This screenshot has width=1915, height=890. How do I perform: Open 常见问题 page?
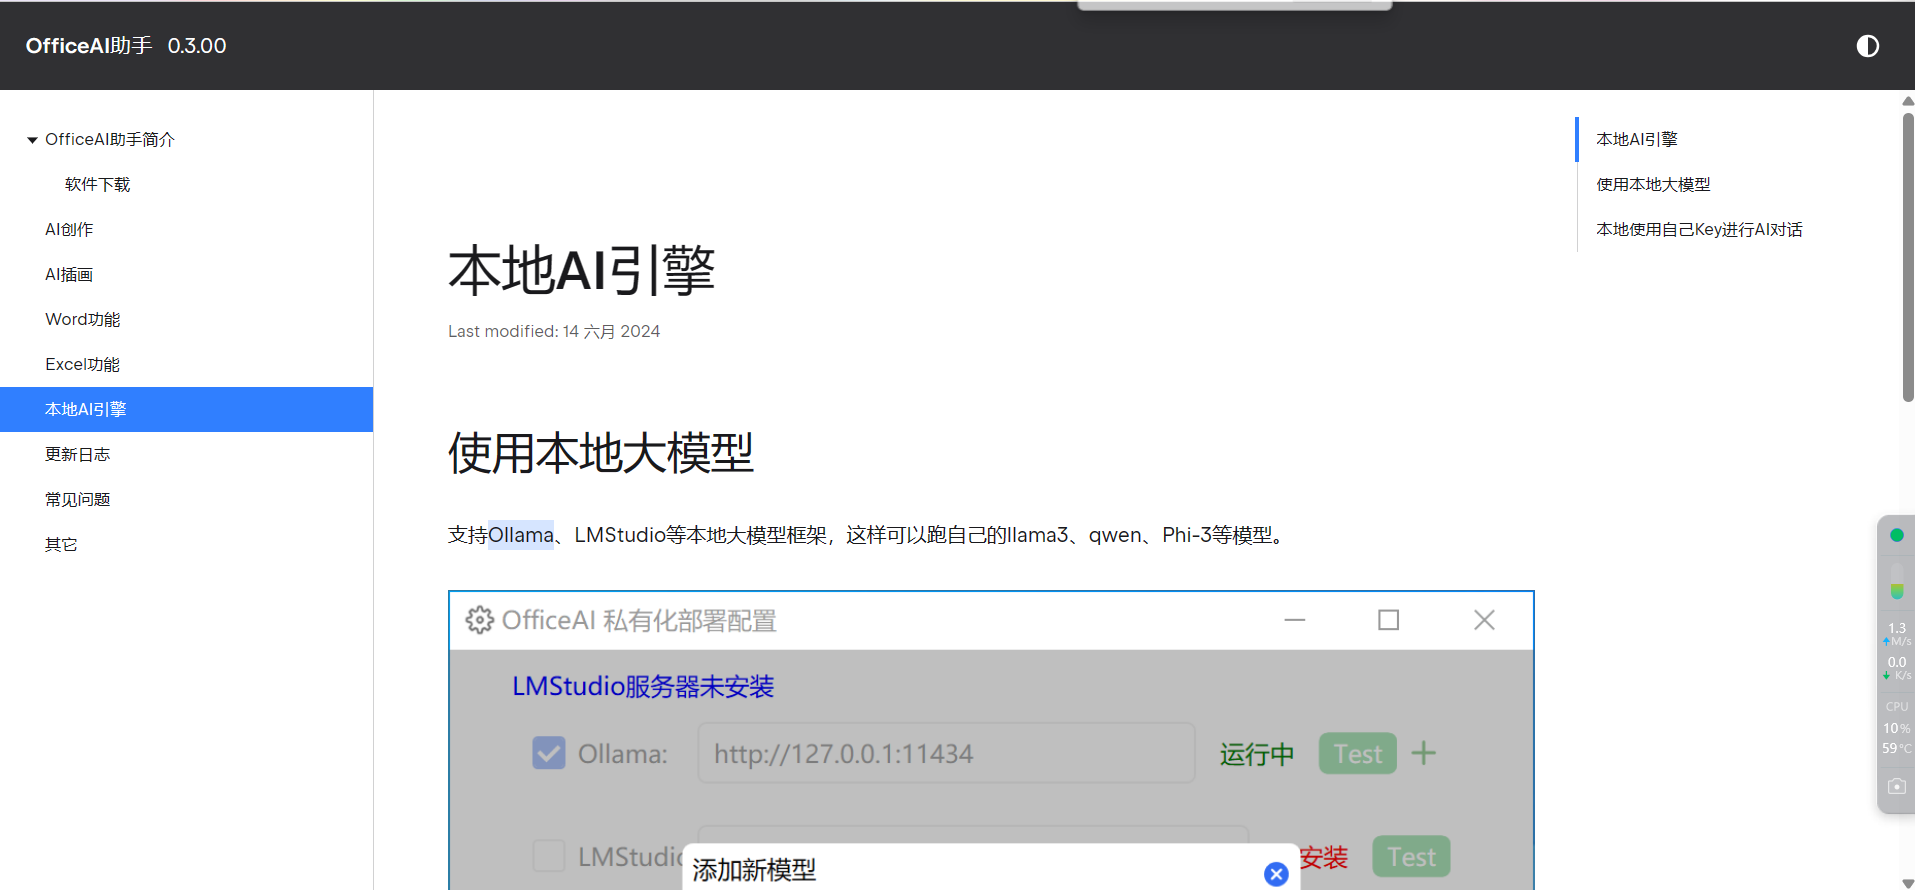[x=78, y=499]
